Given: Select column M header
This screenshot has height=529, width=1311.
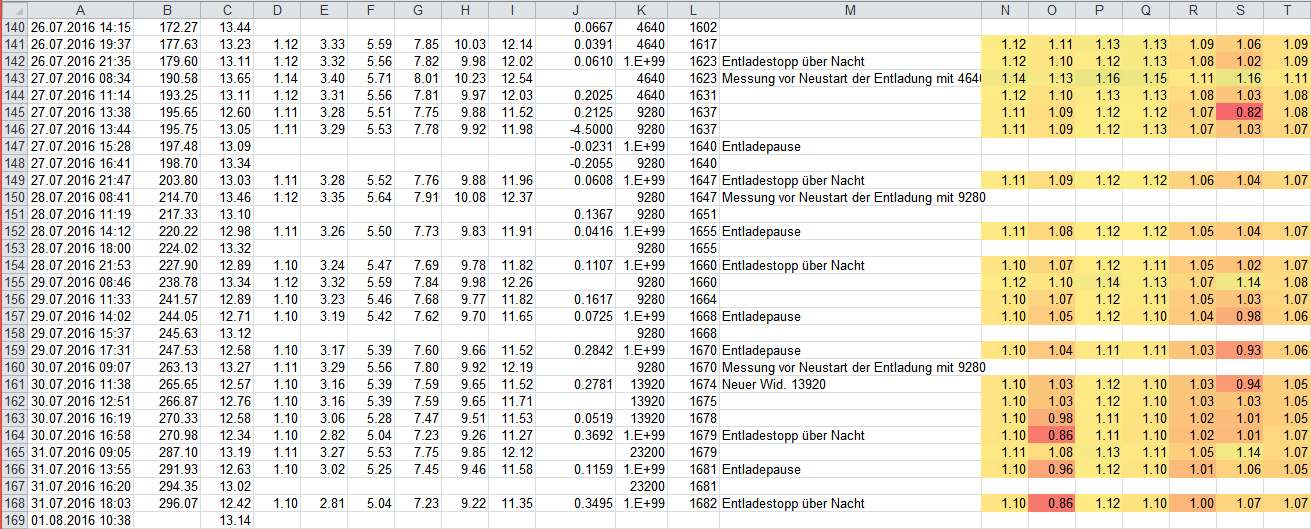Looking at the screenshot, I should coord(850,10).
